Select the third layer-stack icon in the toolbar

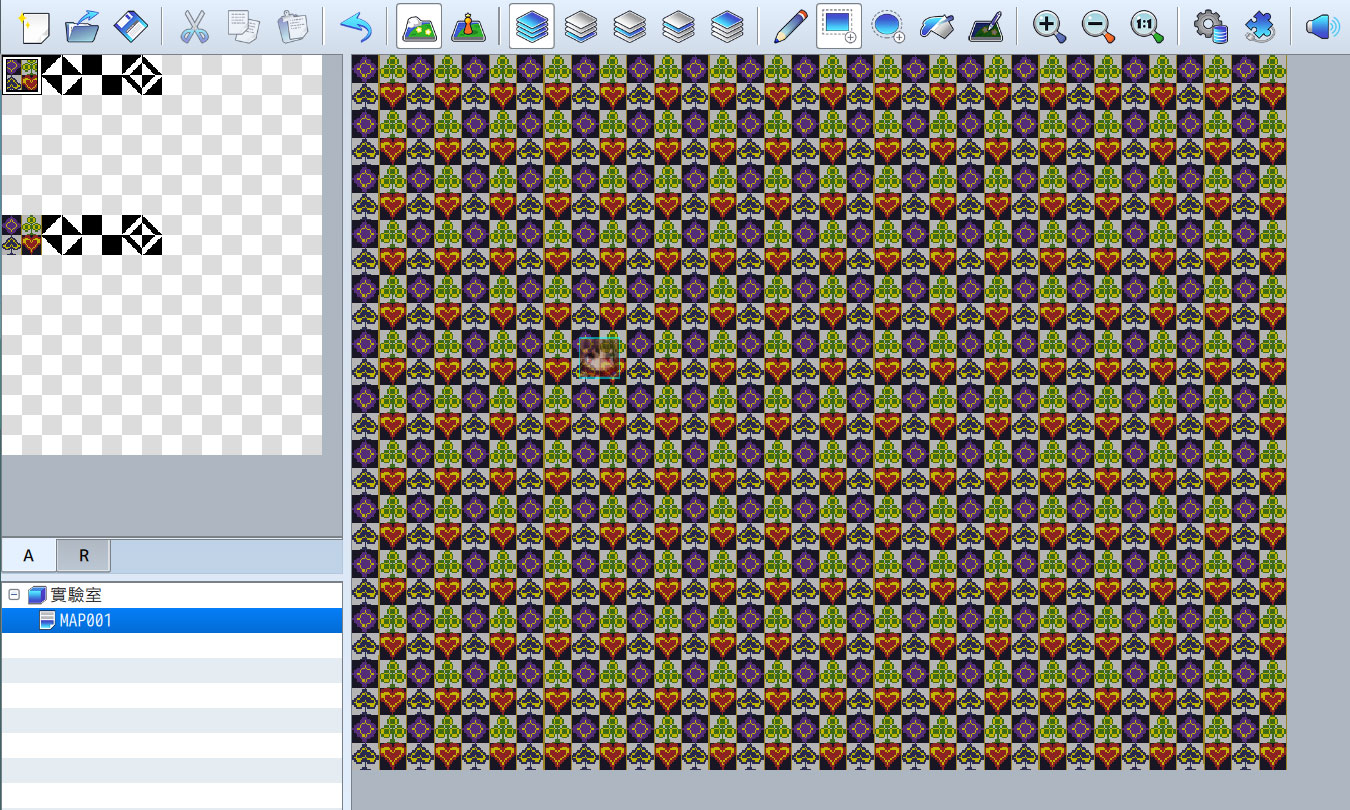[x=630, y=27]
